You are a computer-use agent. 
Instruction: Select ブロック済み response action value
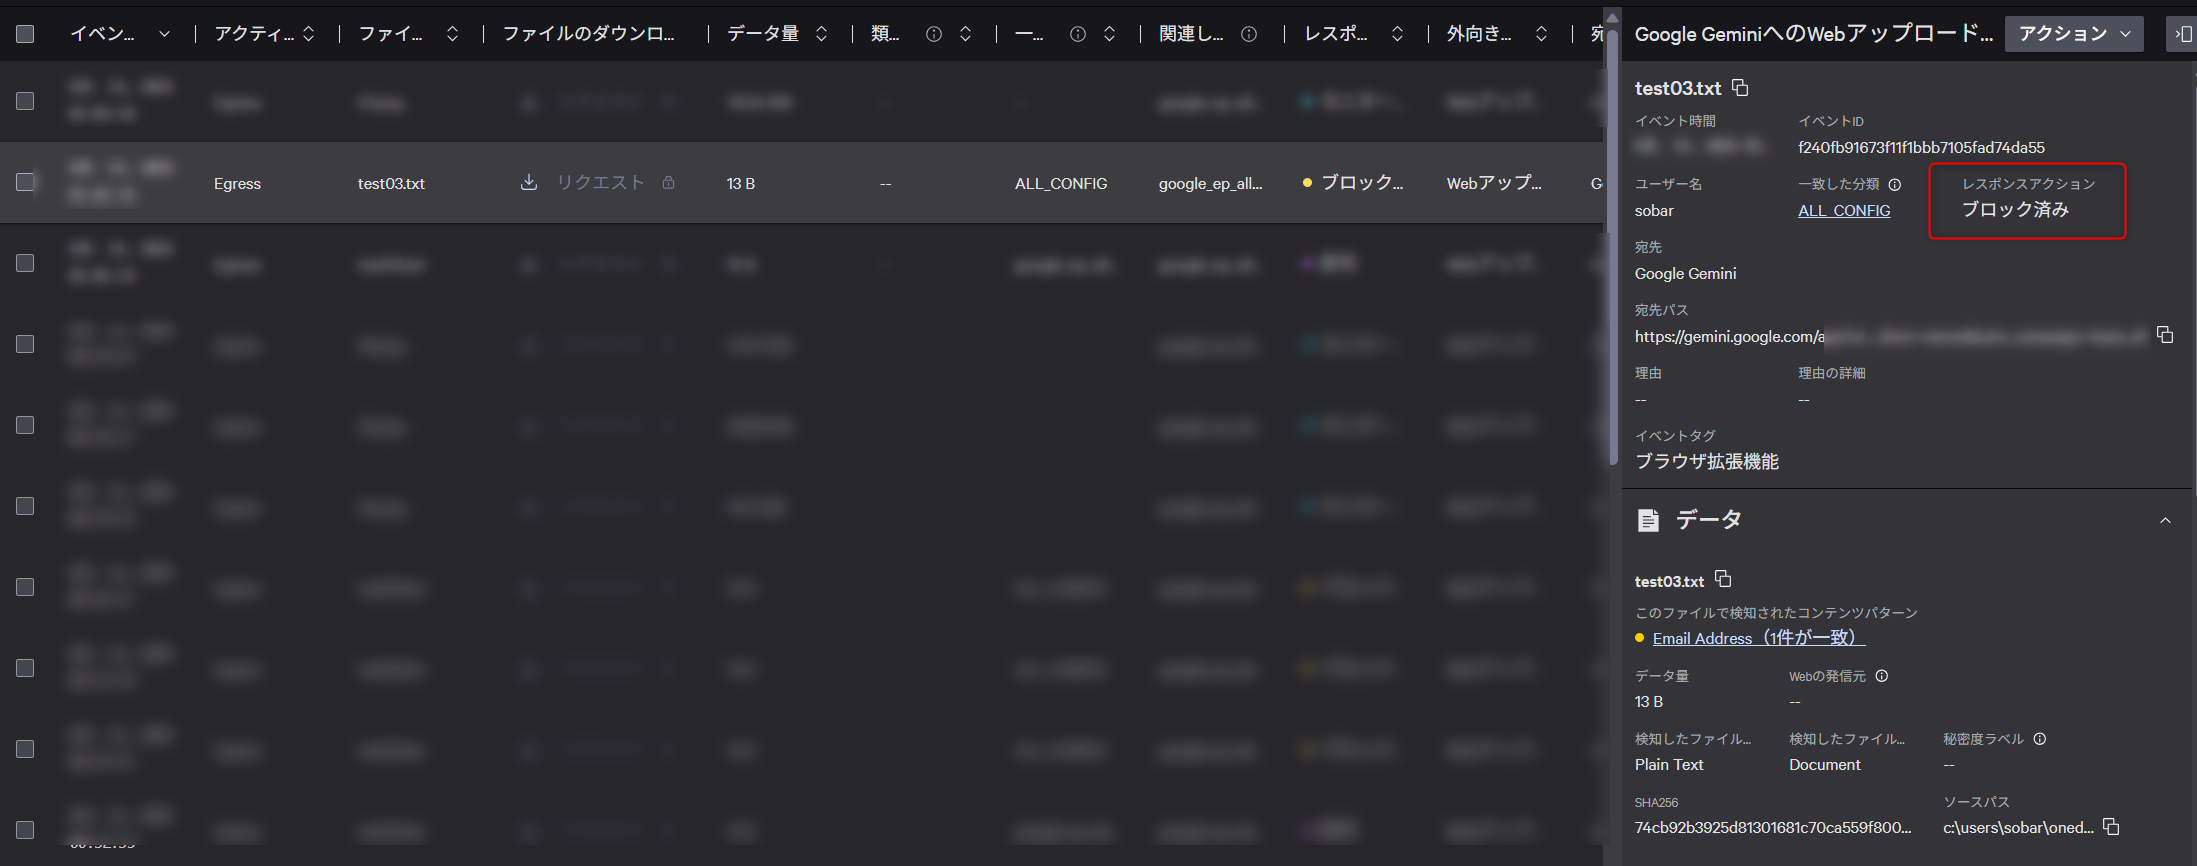[x=2015, y=210]
